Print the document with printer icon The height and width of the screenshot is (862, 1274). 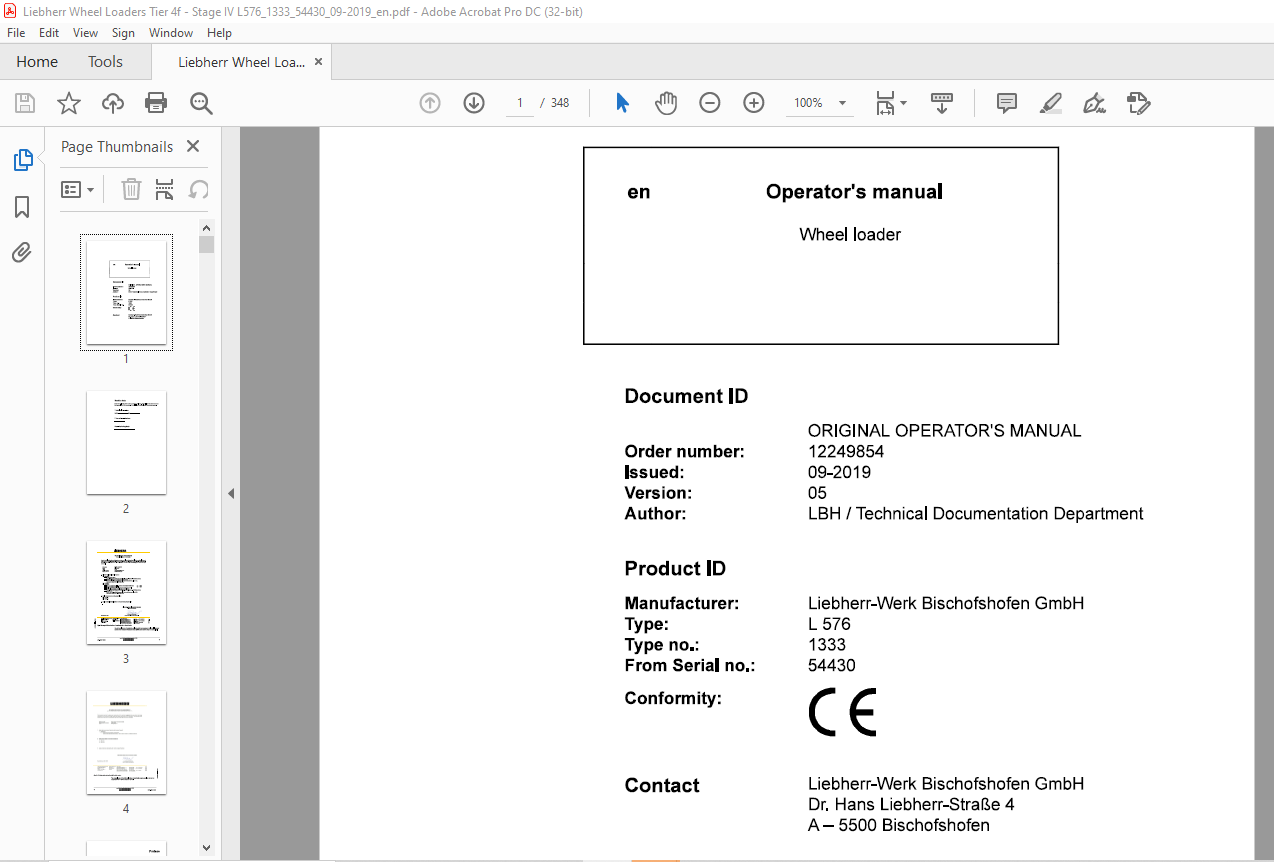pyautogui.click(x=156, y=103)
